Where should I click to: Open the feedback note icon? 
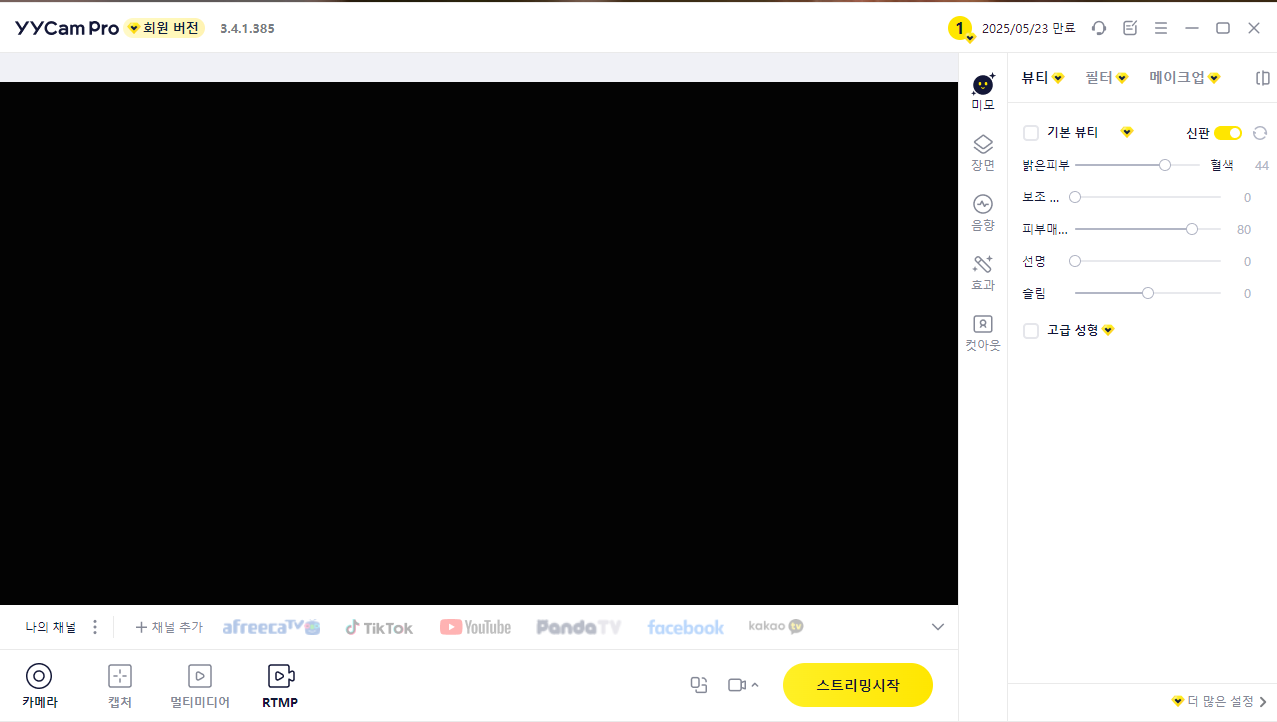click(1130, 28)
